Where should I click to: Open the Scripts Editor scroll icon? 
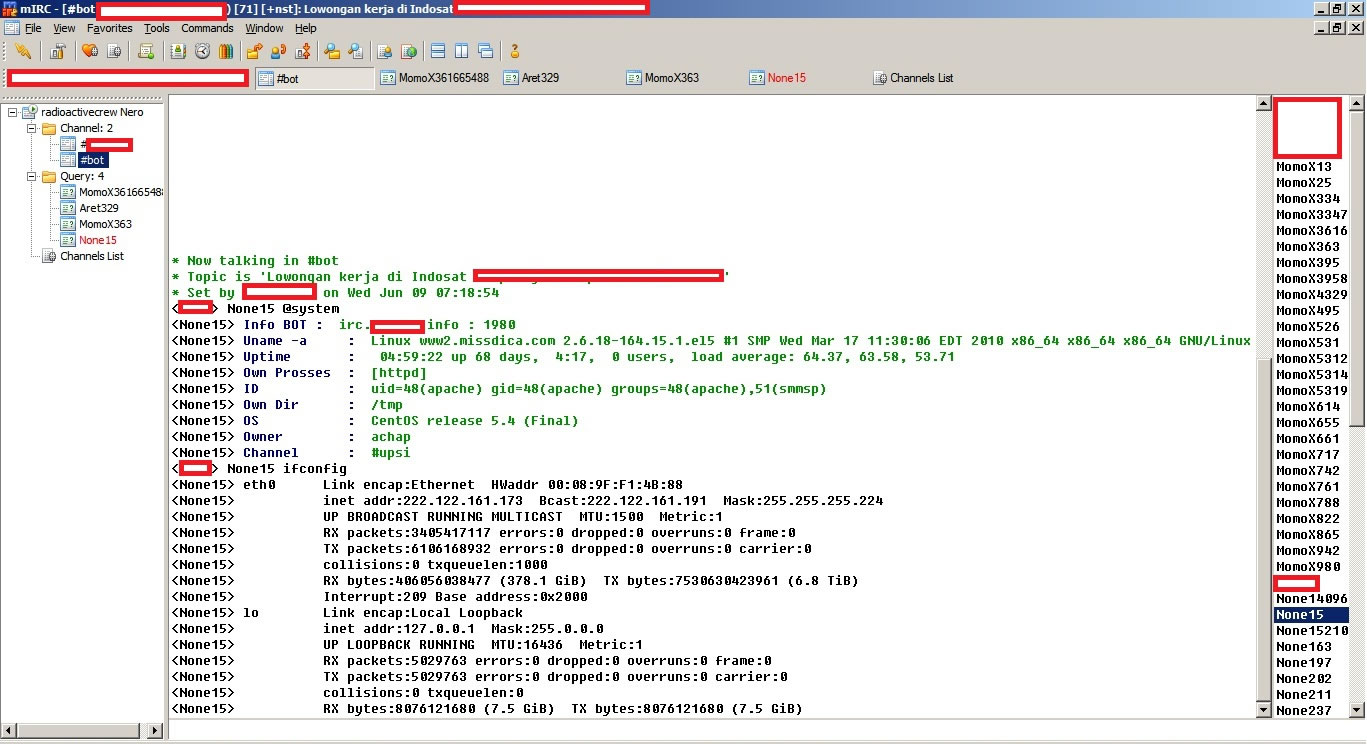coord(146,51)
